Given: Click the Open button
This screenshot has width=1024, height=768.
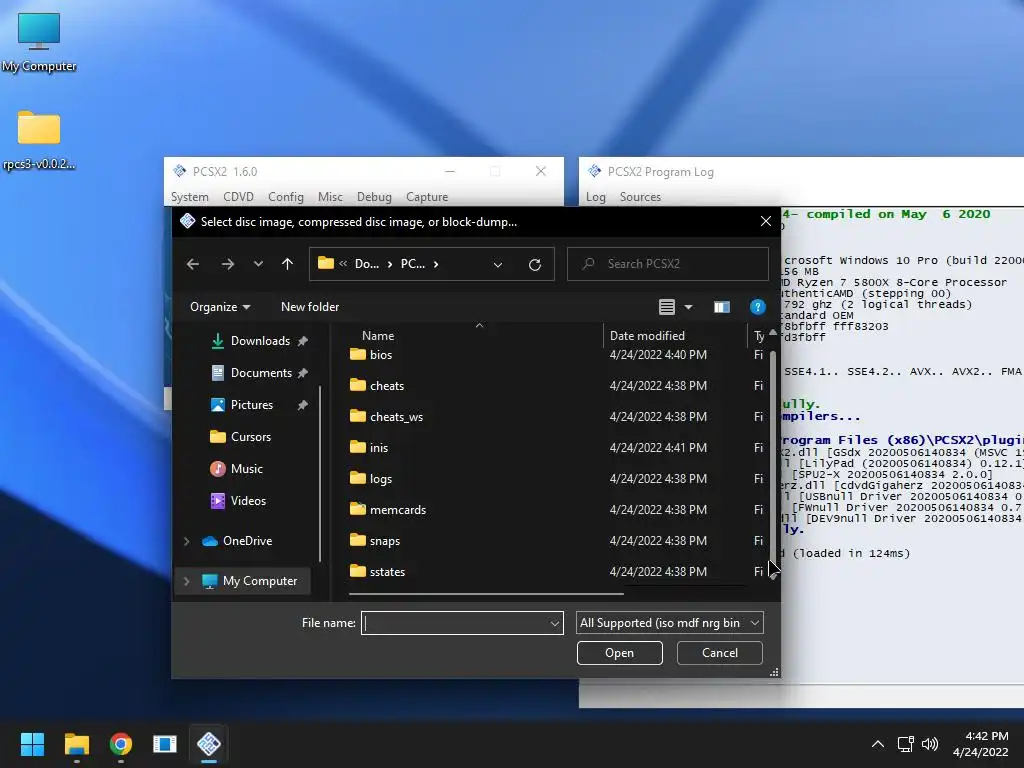Looking at the screenshot, I should (619, 653).
